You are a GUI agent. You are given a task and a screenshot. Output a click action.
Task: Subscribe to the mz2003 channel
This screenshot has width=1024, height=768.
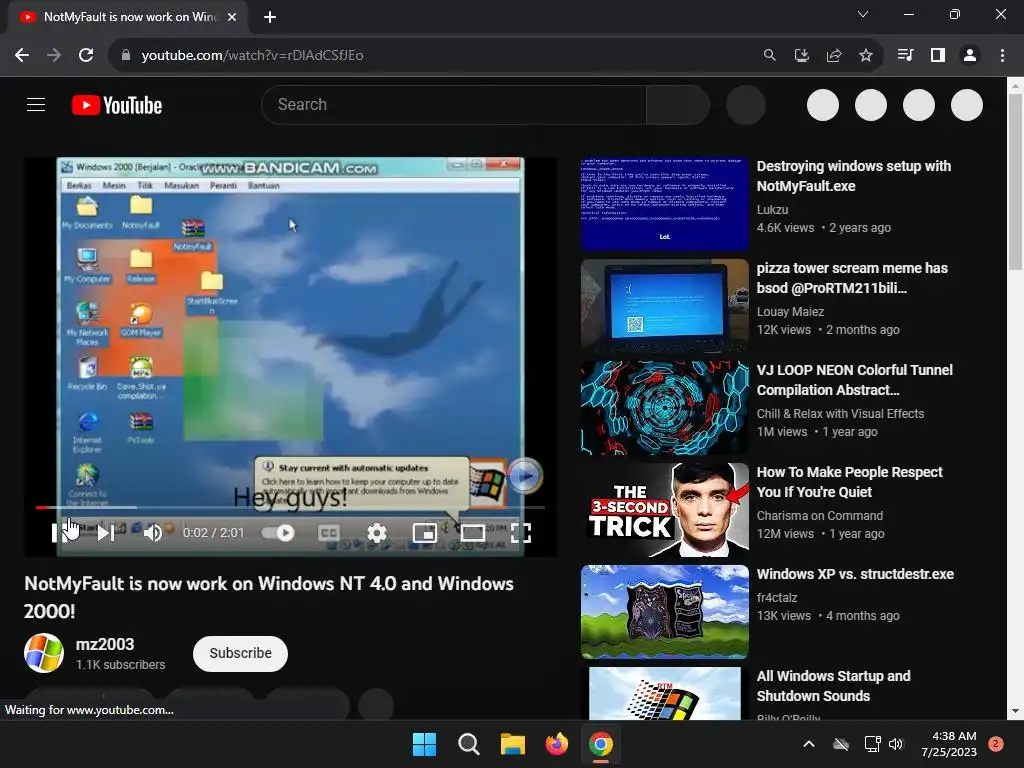pyautogui.click(x=240, y=653)
